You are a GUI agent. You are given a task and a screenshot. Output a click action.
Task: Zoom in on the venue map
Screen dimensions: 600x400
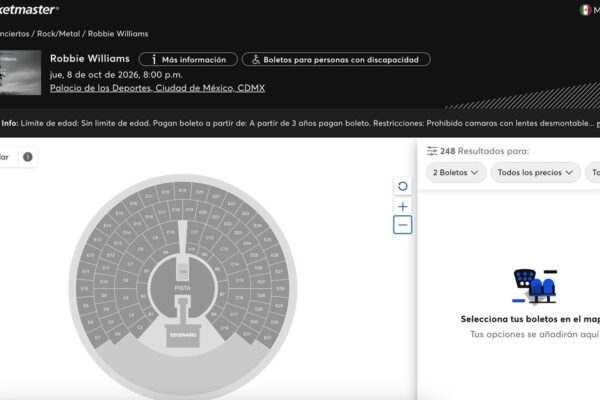[402, 206]
